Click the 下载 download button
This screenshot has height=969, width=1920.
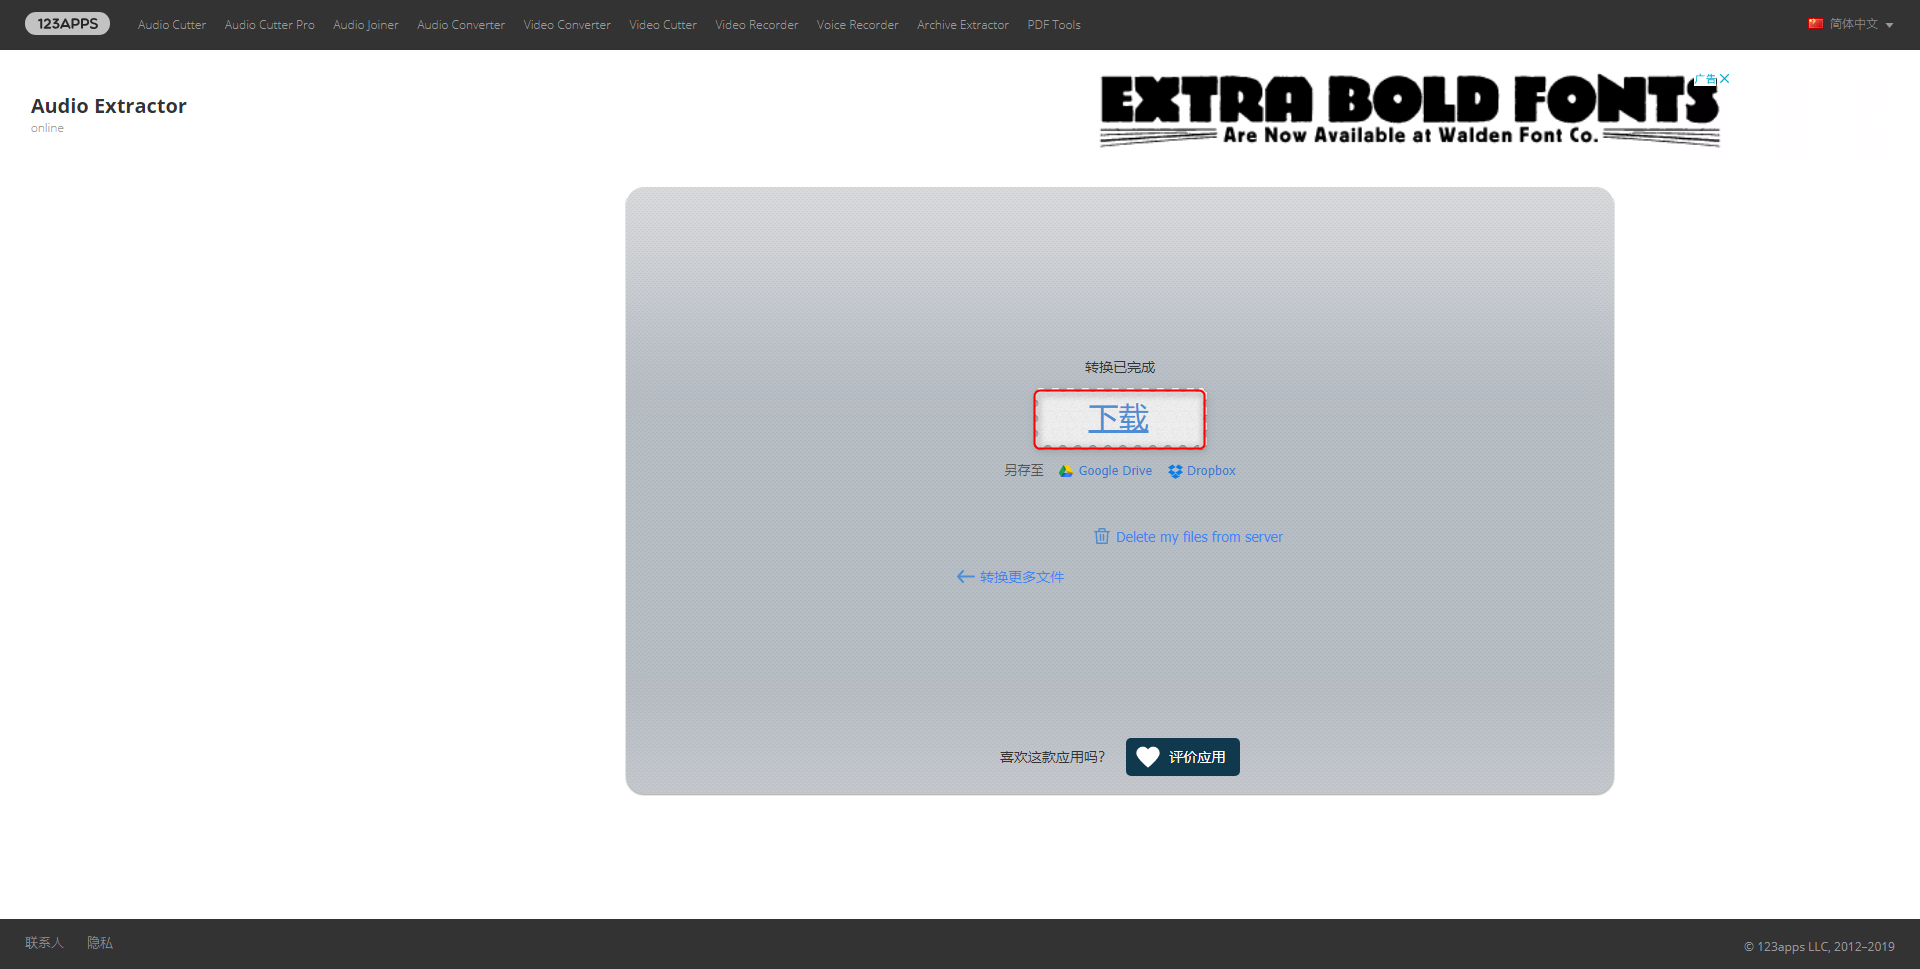[1119, 419]
